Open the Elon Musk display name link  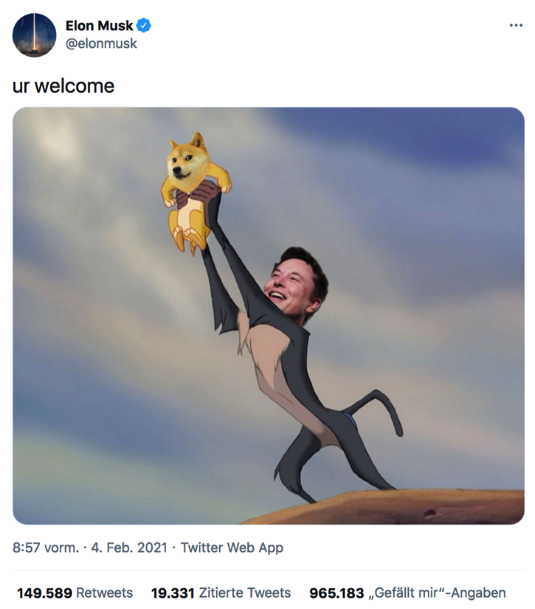coord(99,26)
